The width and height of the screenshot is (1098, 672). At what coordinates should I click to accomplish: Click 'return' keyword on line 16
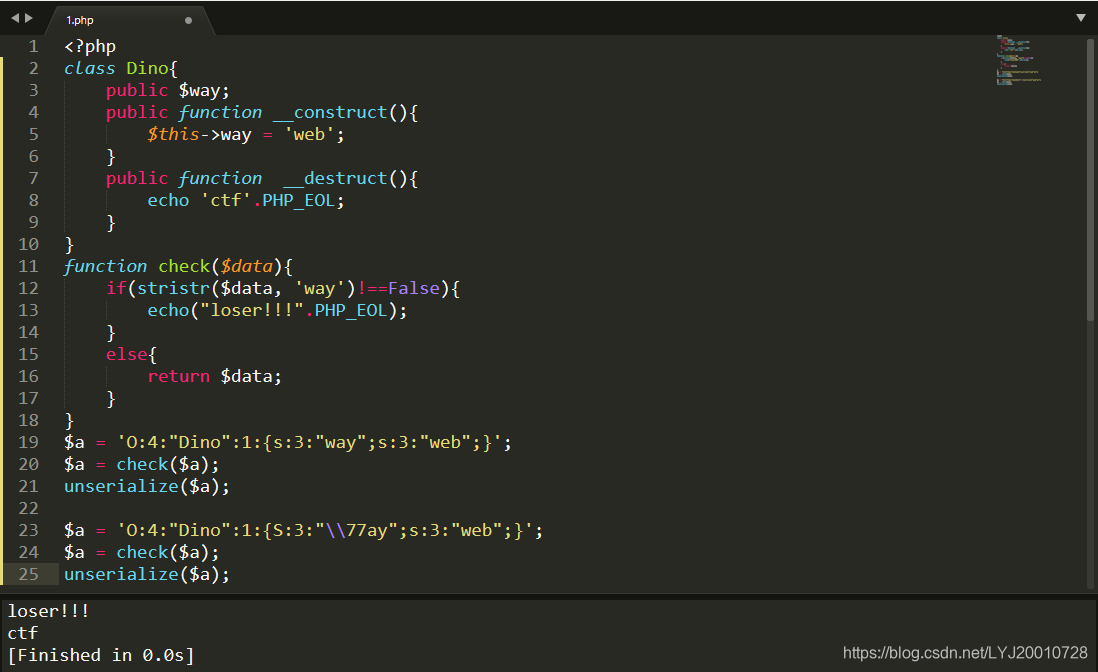pos(179,377)
